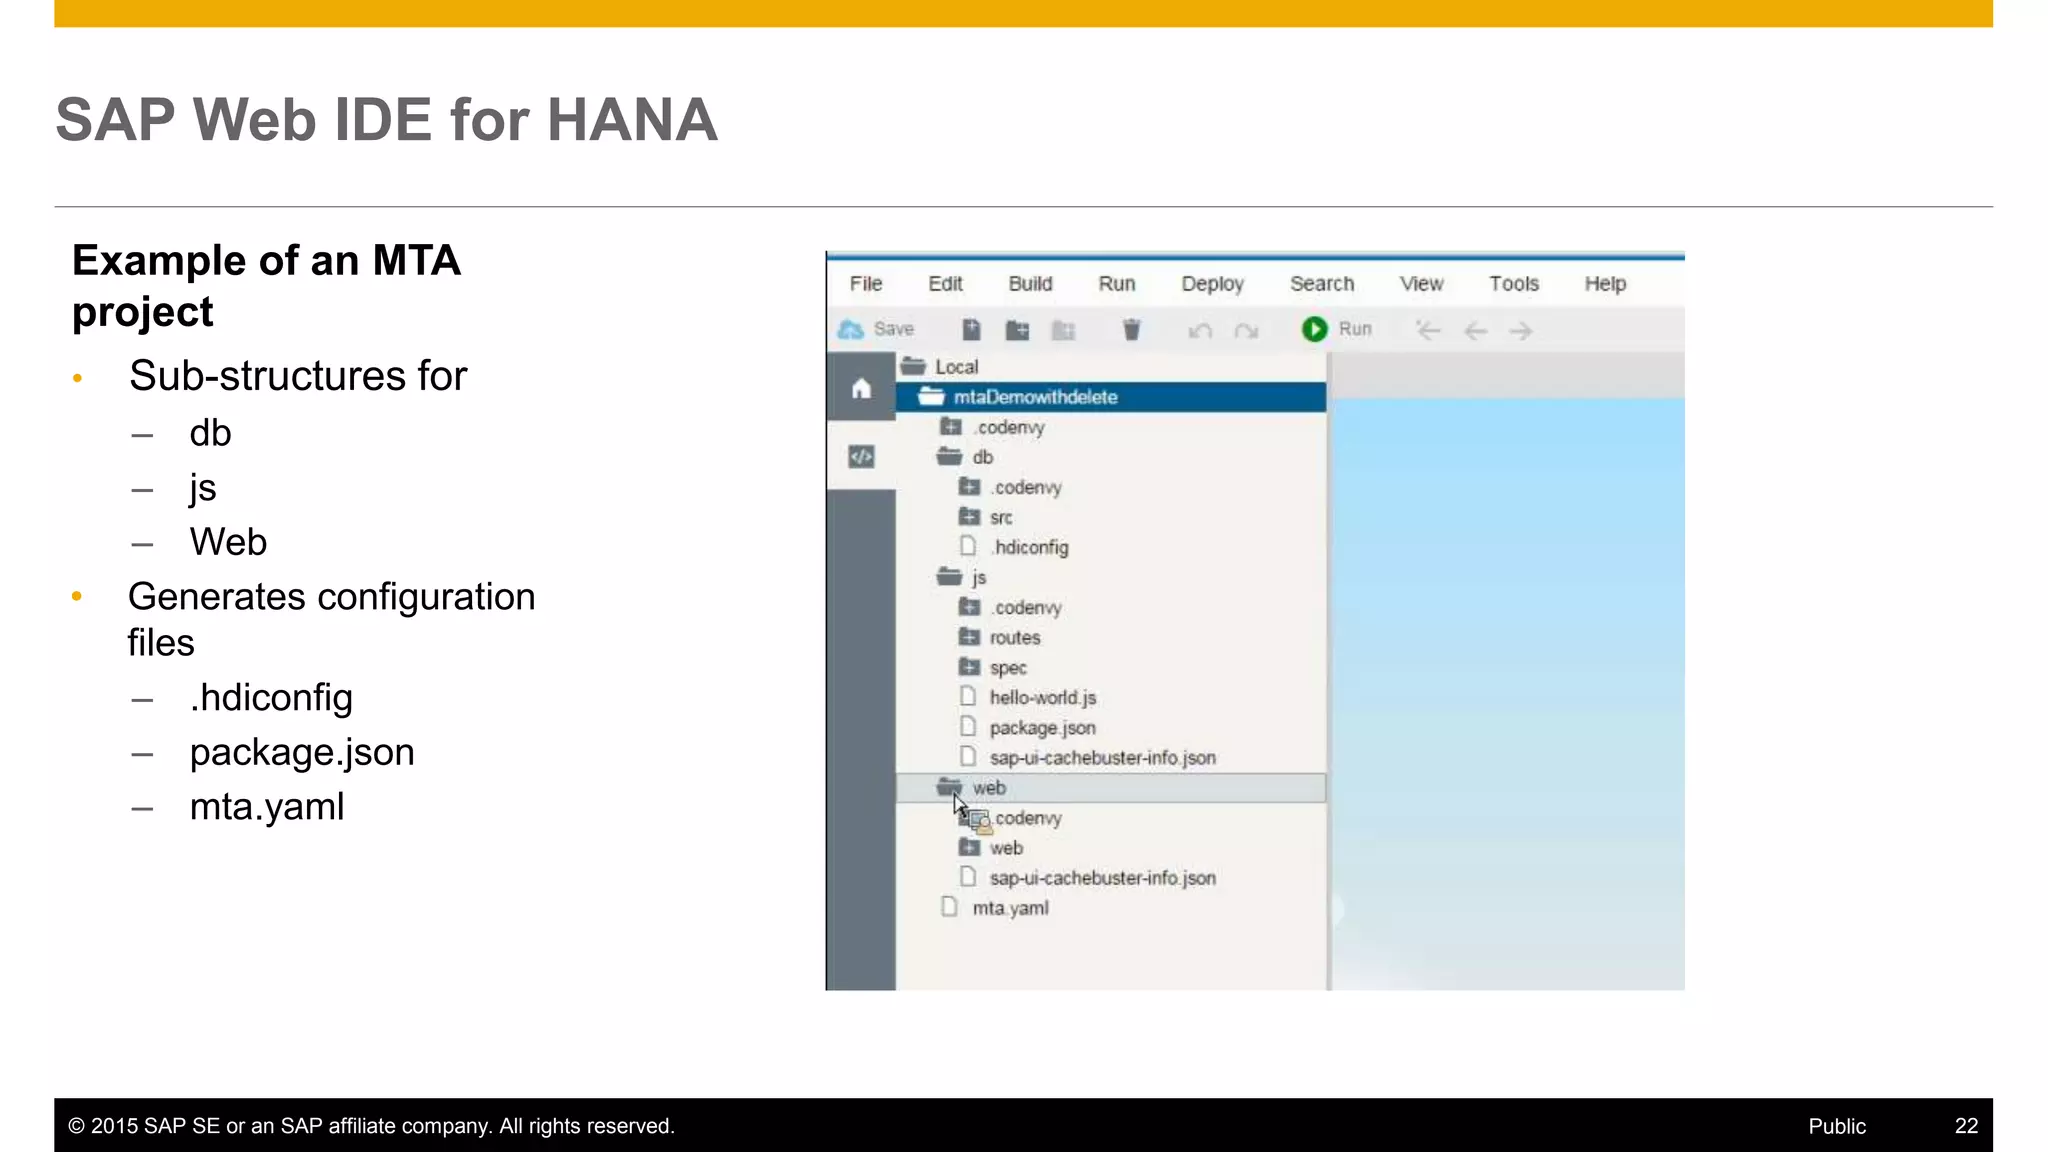This screenshot has height=1152, width=2048.
Task: Click the green Run play icon
Action: click(1314, 329)
